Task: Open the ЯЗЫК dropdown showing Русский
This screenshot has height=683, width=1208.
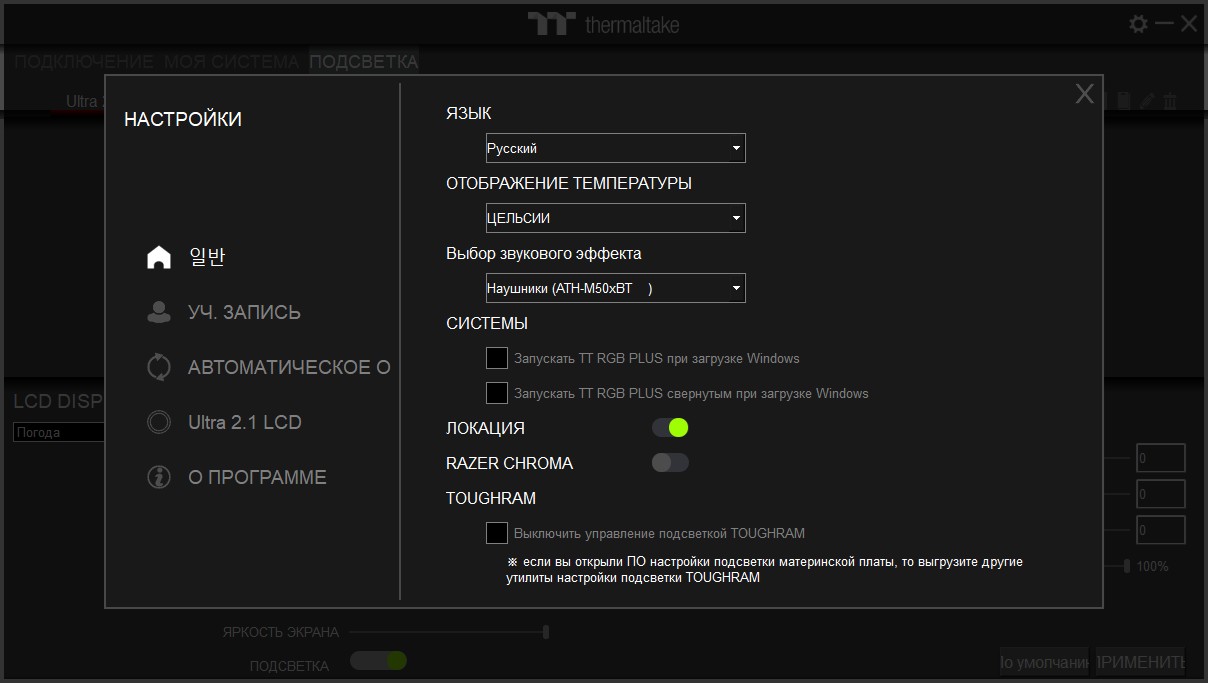Action: 616,148
